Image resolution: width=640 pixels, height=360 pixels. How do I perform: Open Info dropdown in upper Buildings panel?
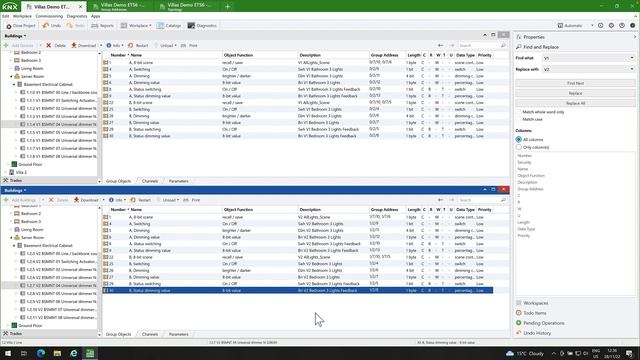[x=114, y=45]
